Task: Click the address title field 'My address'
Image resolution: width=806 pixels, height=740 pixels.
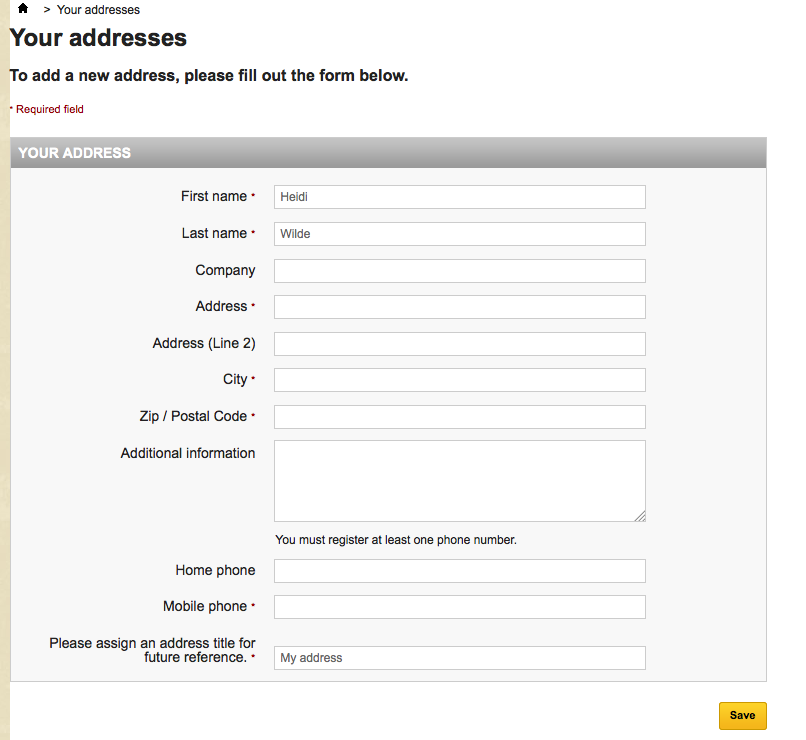Action: tap(459, 658)
